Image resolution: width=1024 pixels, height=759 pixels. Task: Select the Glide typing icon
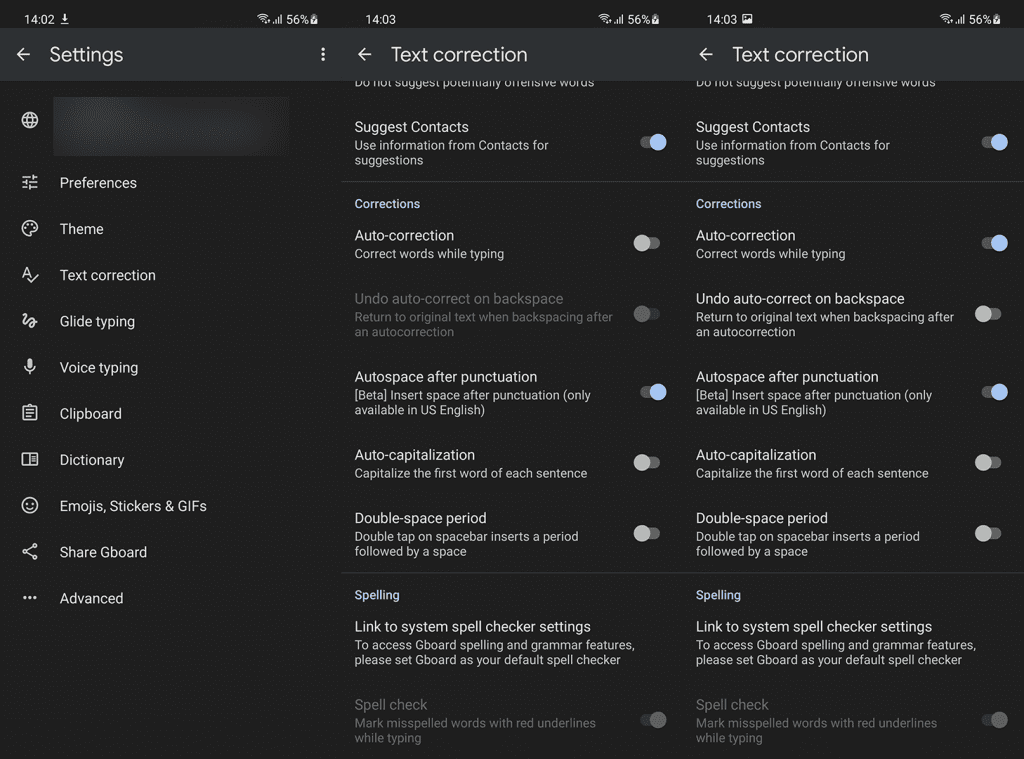click(29, 321)
